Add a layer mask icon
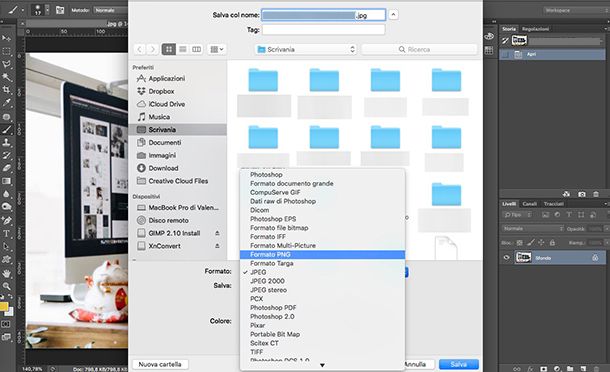This screenshot has width=610, height=372. [543, 368]
